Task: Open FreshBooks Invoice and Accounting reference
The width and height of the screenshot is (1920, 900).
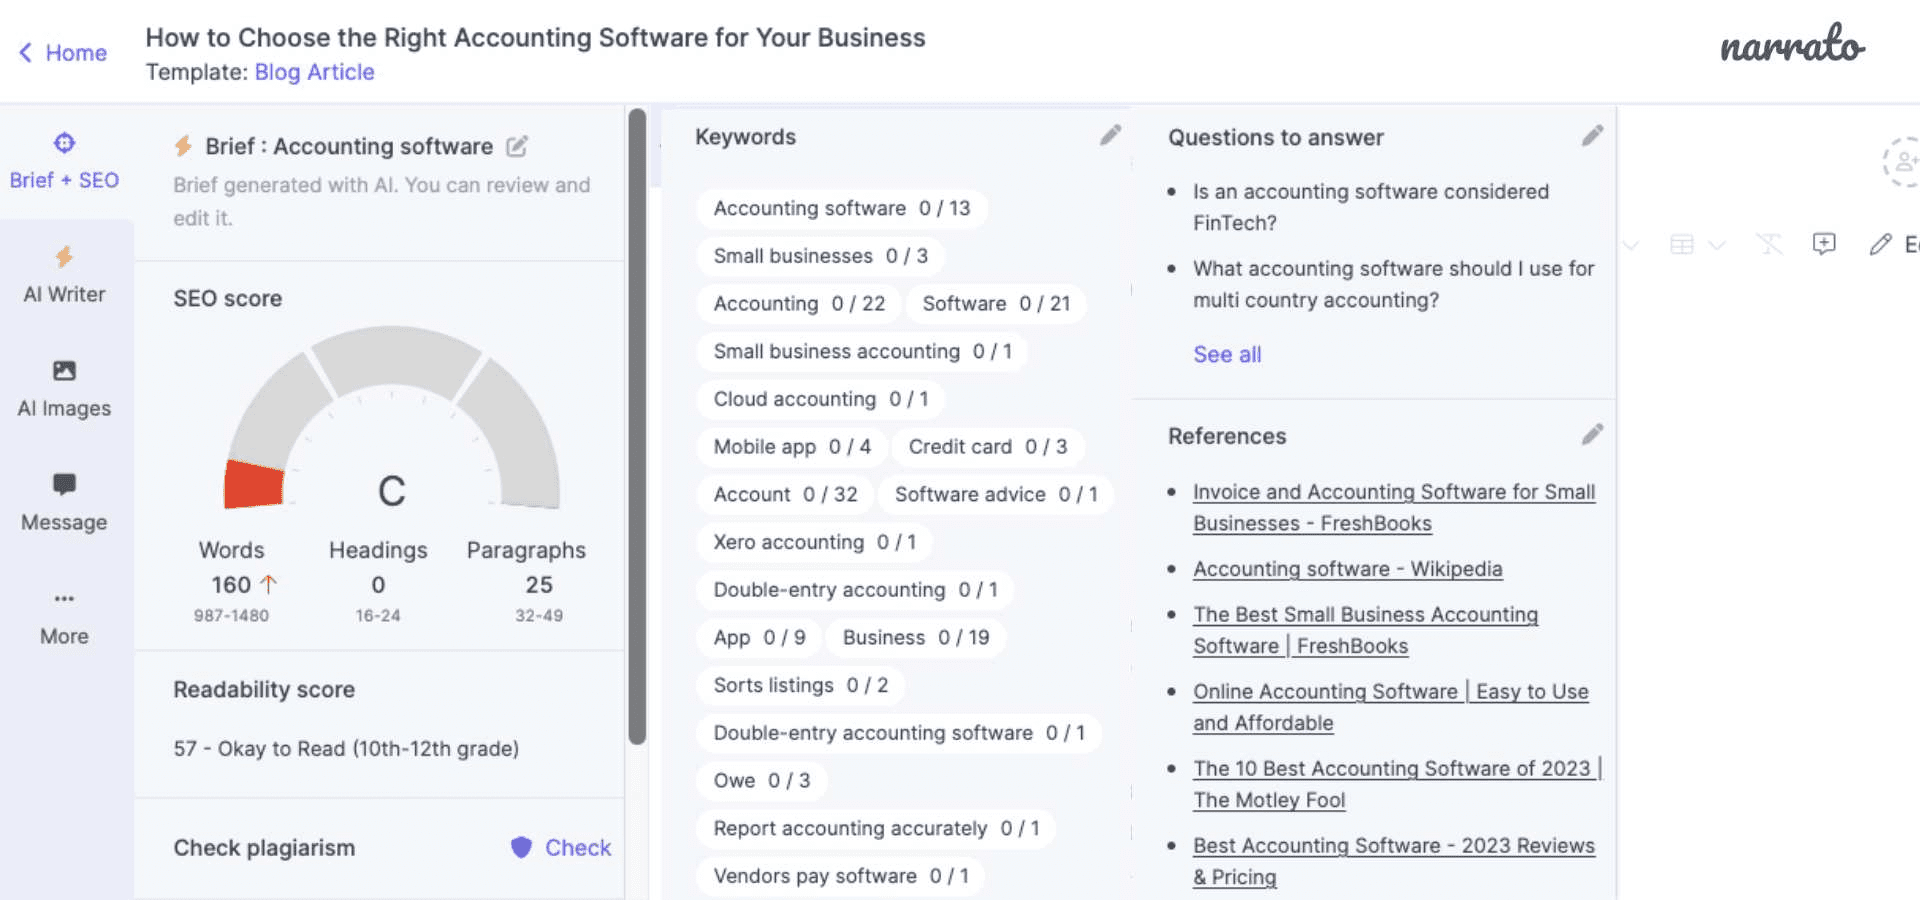Action: [x=1394, y=507]
